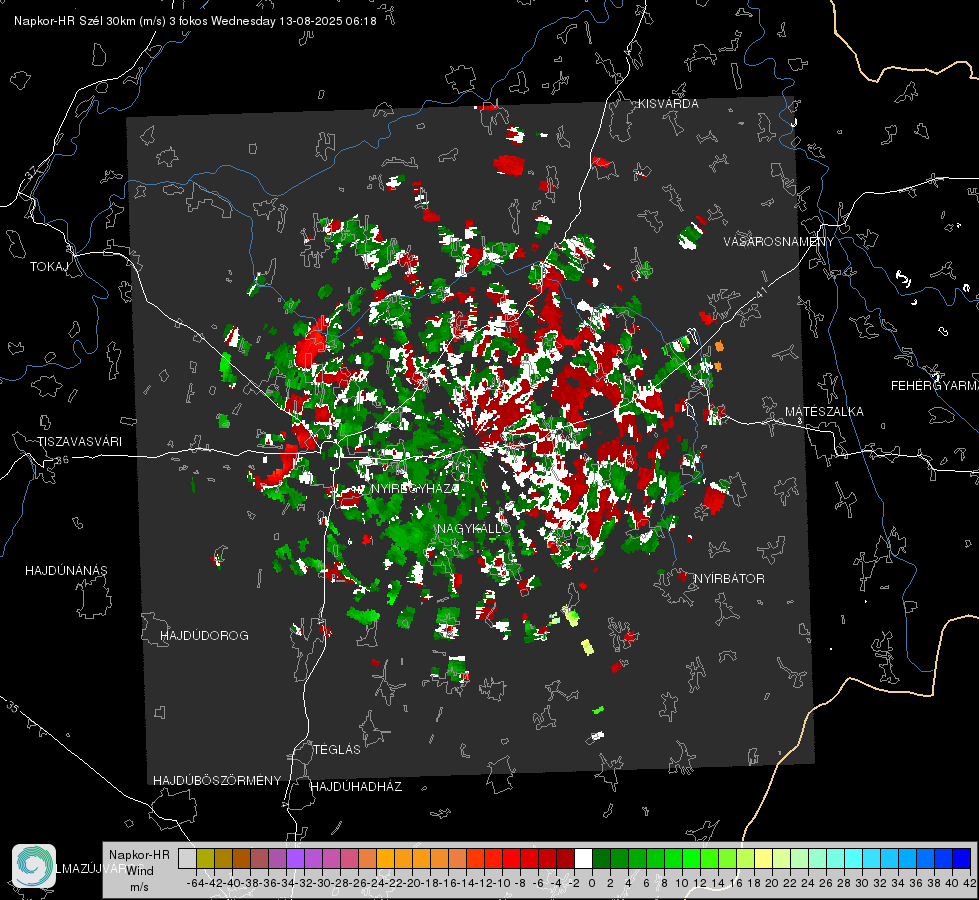Screen dimensions: 979x900
Task: Click the VÁSÁROSNAMÉNY city label
Action: click(x=779, y=242)
